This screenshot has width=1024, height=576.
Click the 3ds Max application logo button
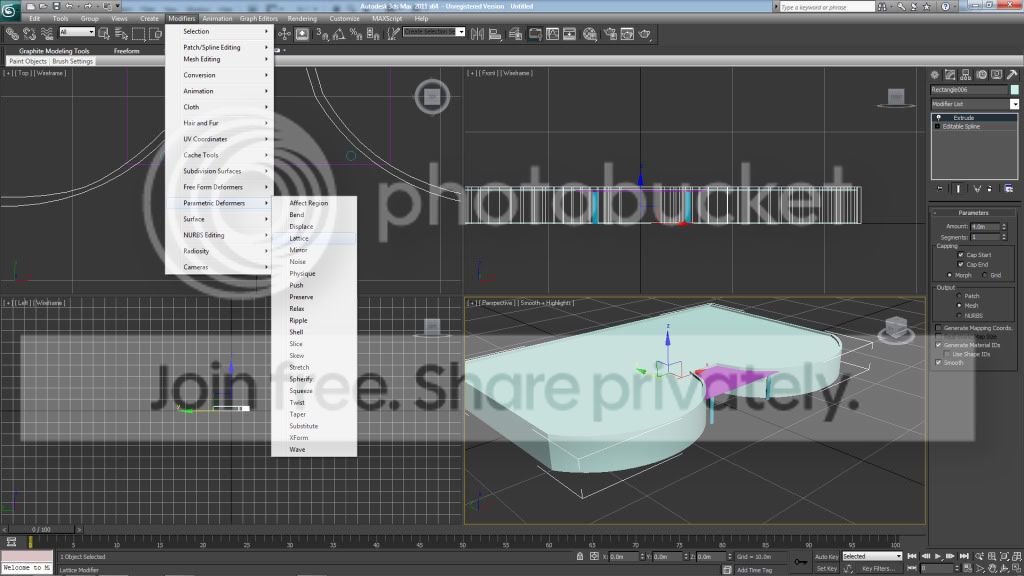click(9, 10)
